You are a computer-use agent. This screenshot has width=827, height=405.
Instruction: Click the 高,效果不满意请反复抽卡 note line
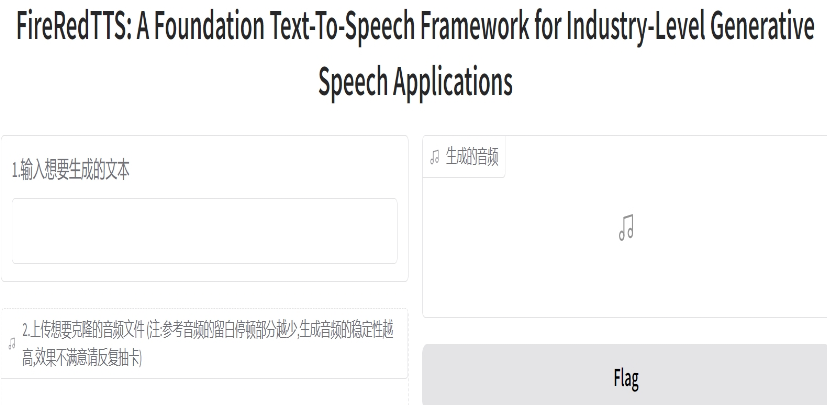[82, 358]
